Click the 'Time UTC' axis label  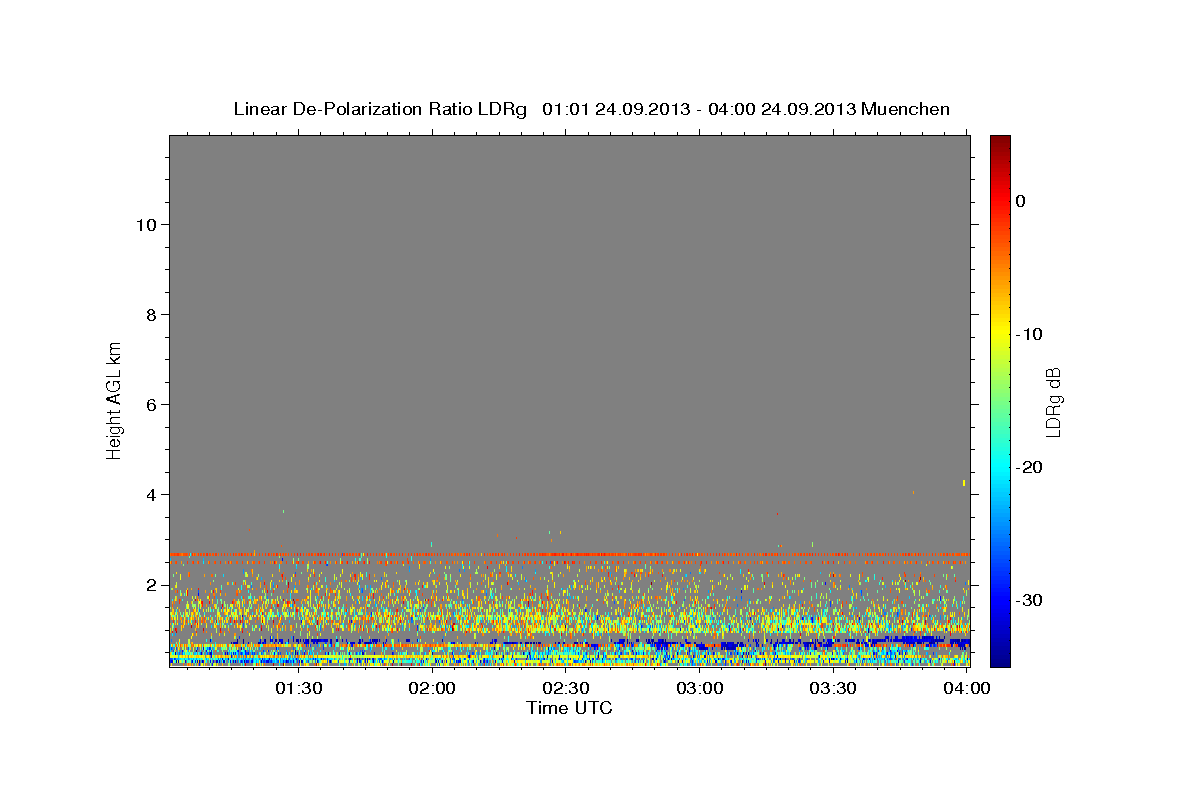pyautogui.click(x=569, y=708)
